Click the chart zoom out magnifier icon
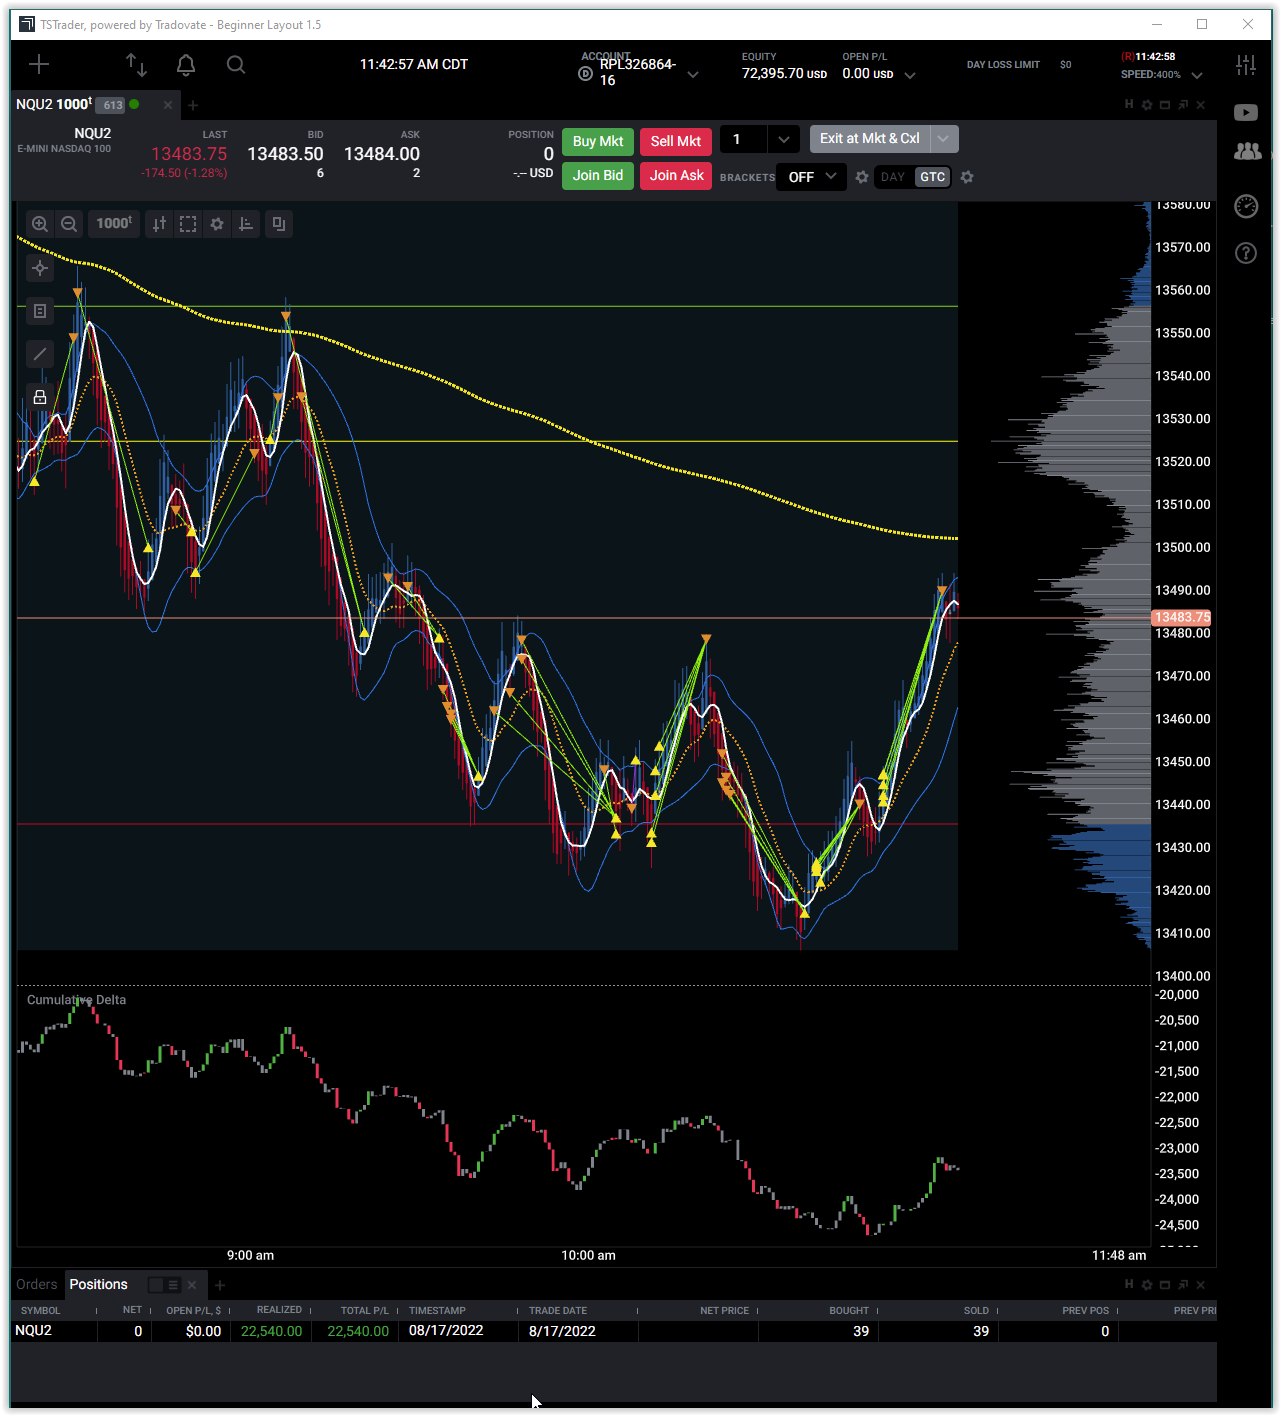 [69, 224]
